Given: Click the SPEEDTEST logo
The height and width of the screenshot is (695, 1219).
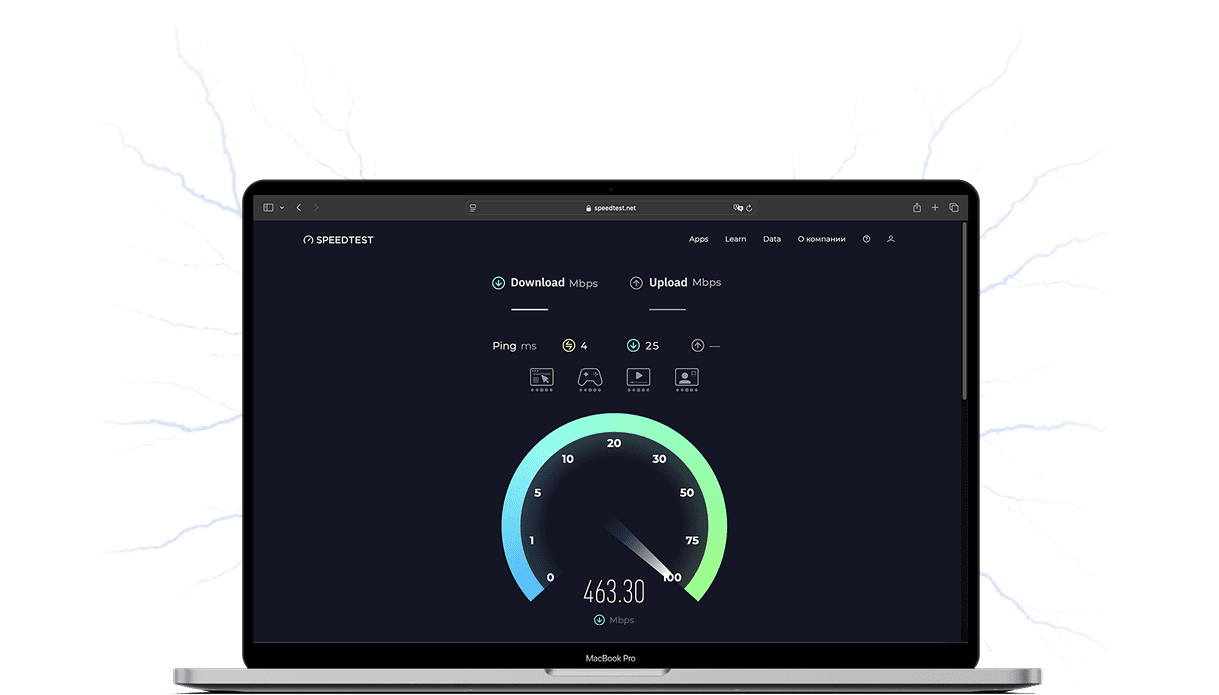Looking at the screenshot, I should tap(338, 240).
